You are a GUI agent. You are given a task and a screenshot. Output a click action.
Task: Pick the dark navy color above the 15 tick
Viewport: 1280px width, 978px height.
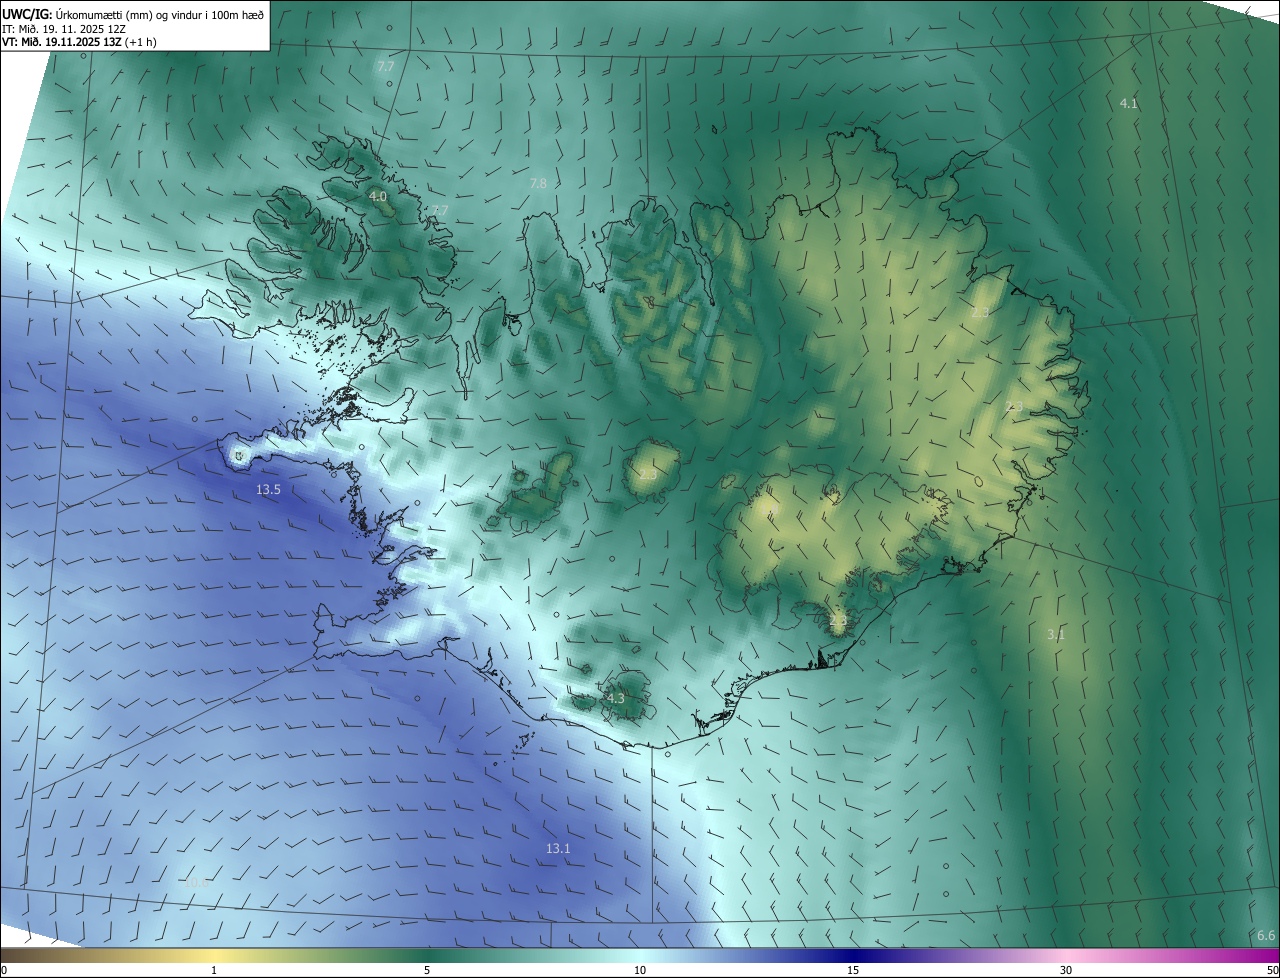click(853, 955)
